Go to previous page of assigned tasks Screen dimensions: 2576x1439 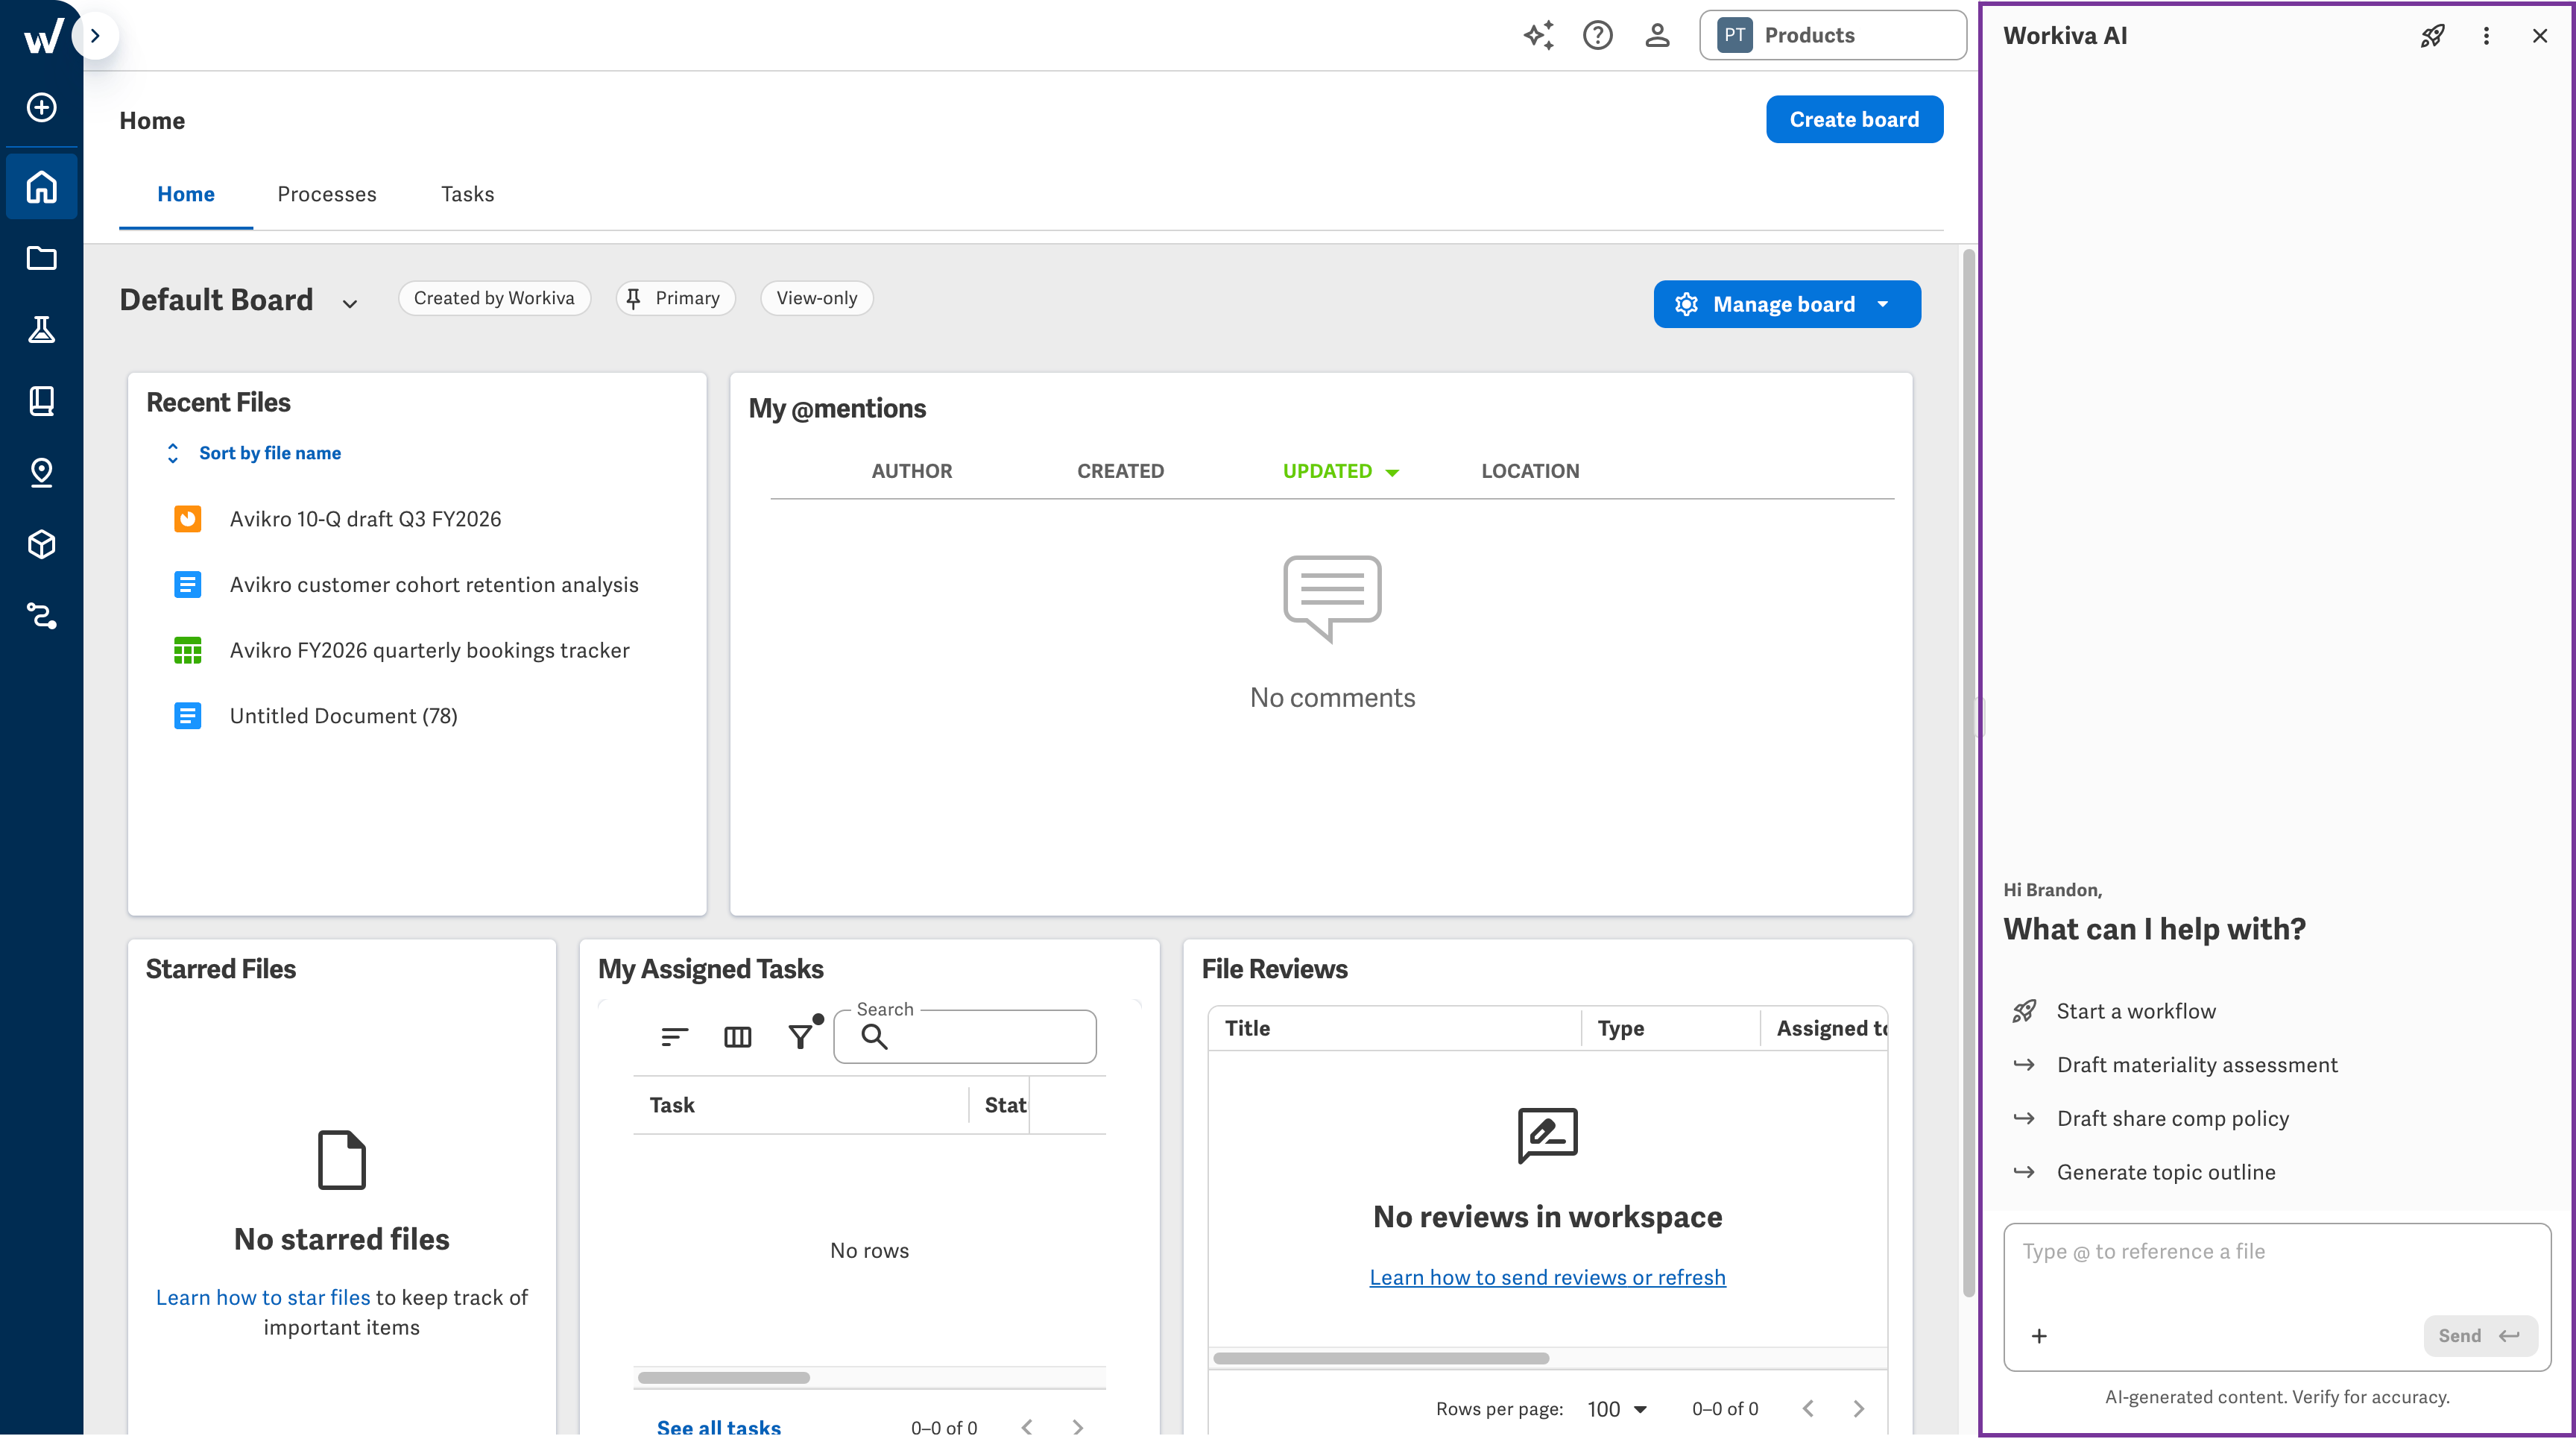[1027, 1427]
